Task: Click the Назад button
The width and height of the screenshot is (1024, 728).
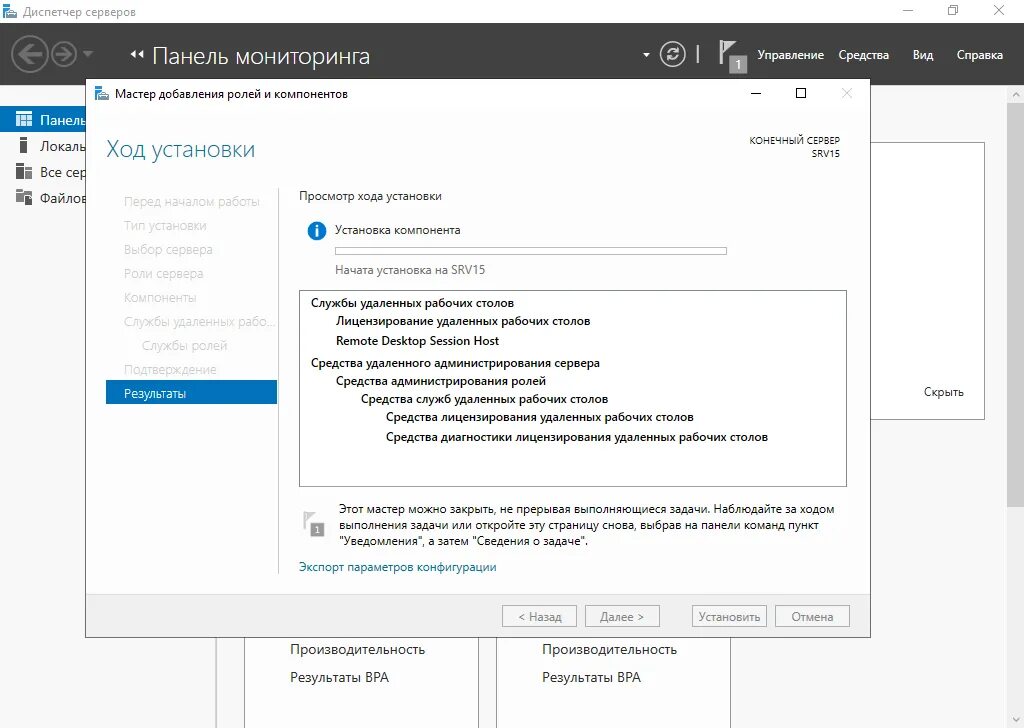Action: (539, 616)
